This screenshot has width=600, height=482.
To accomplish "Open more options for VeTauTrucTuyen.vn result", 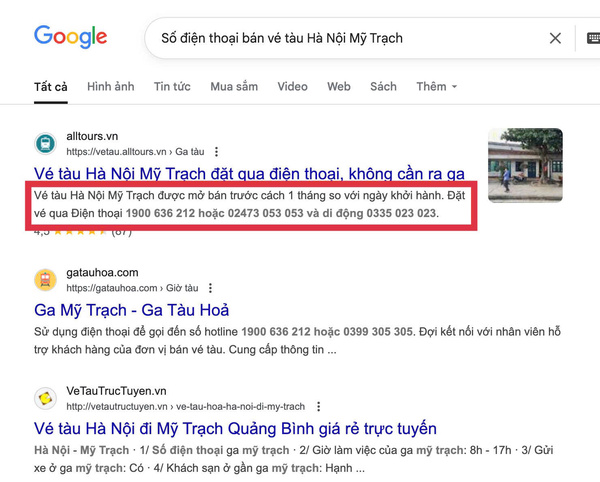I will click(x=319, y=407).
